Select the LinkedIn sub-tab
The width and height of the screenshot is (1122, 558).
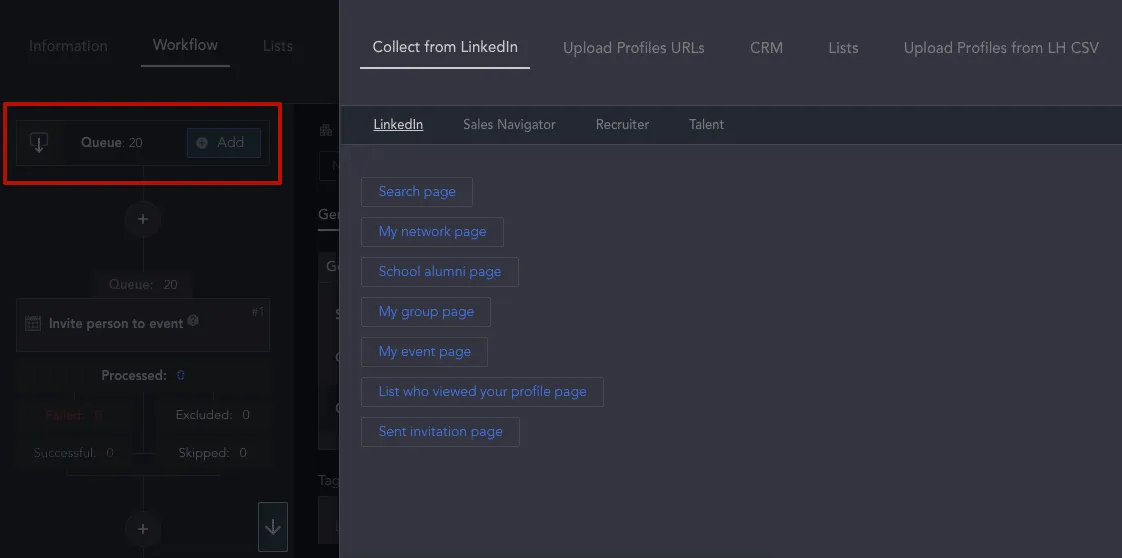click(398, 124)
